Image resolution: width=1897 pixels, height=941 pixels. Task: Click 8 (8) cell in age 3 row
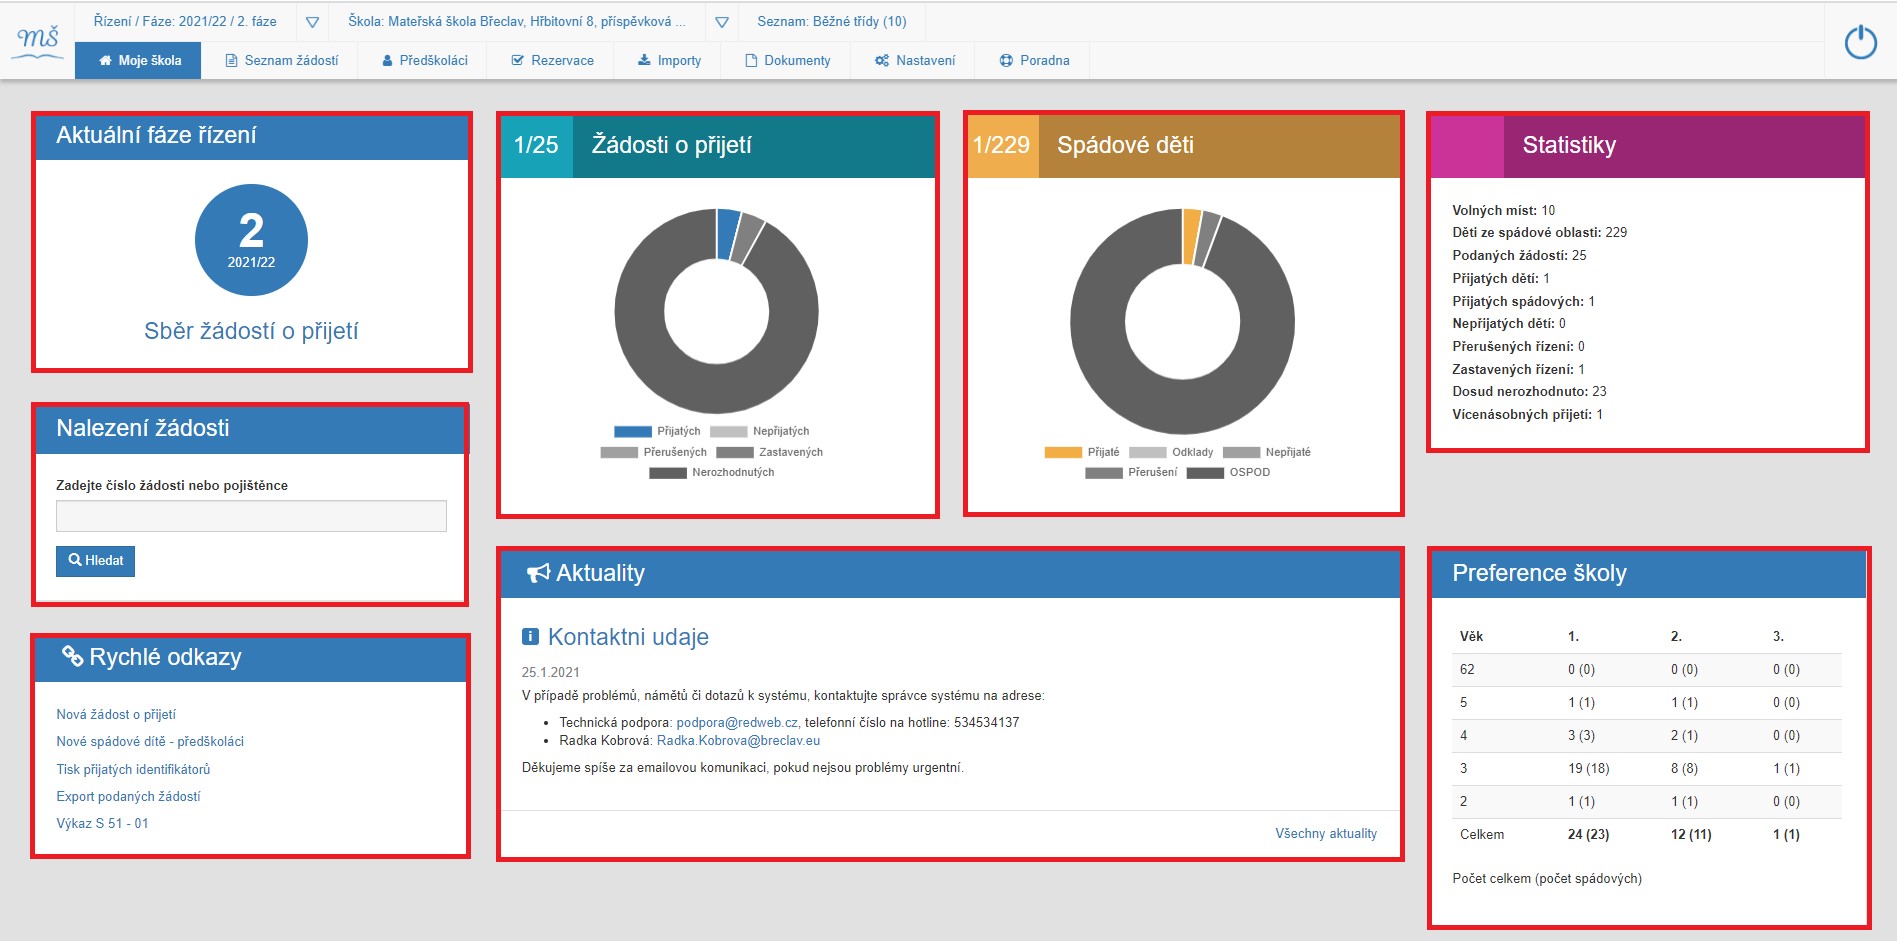(x=1684, y=768)
